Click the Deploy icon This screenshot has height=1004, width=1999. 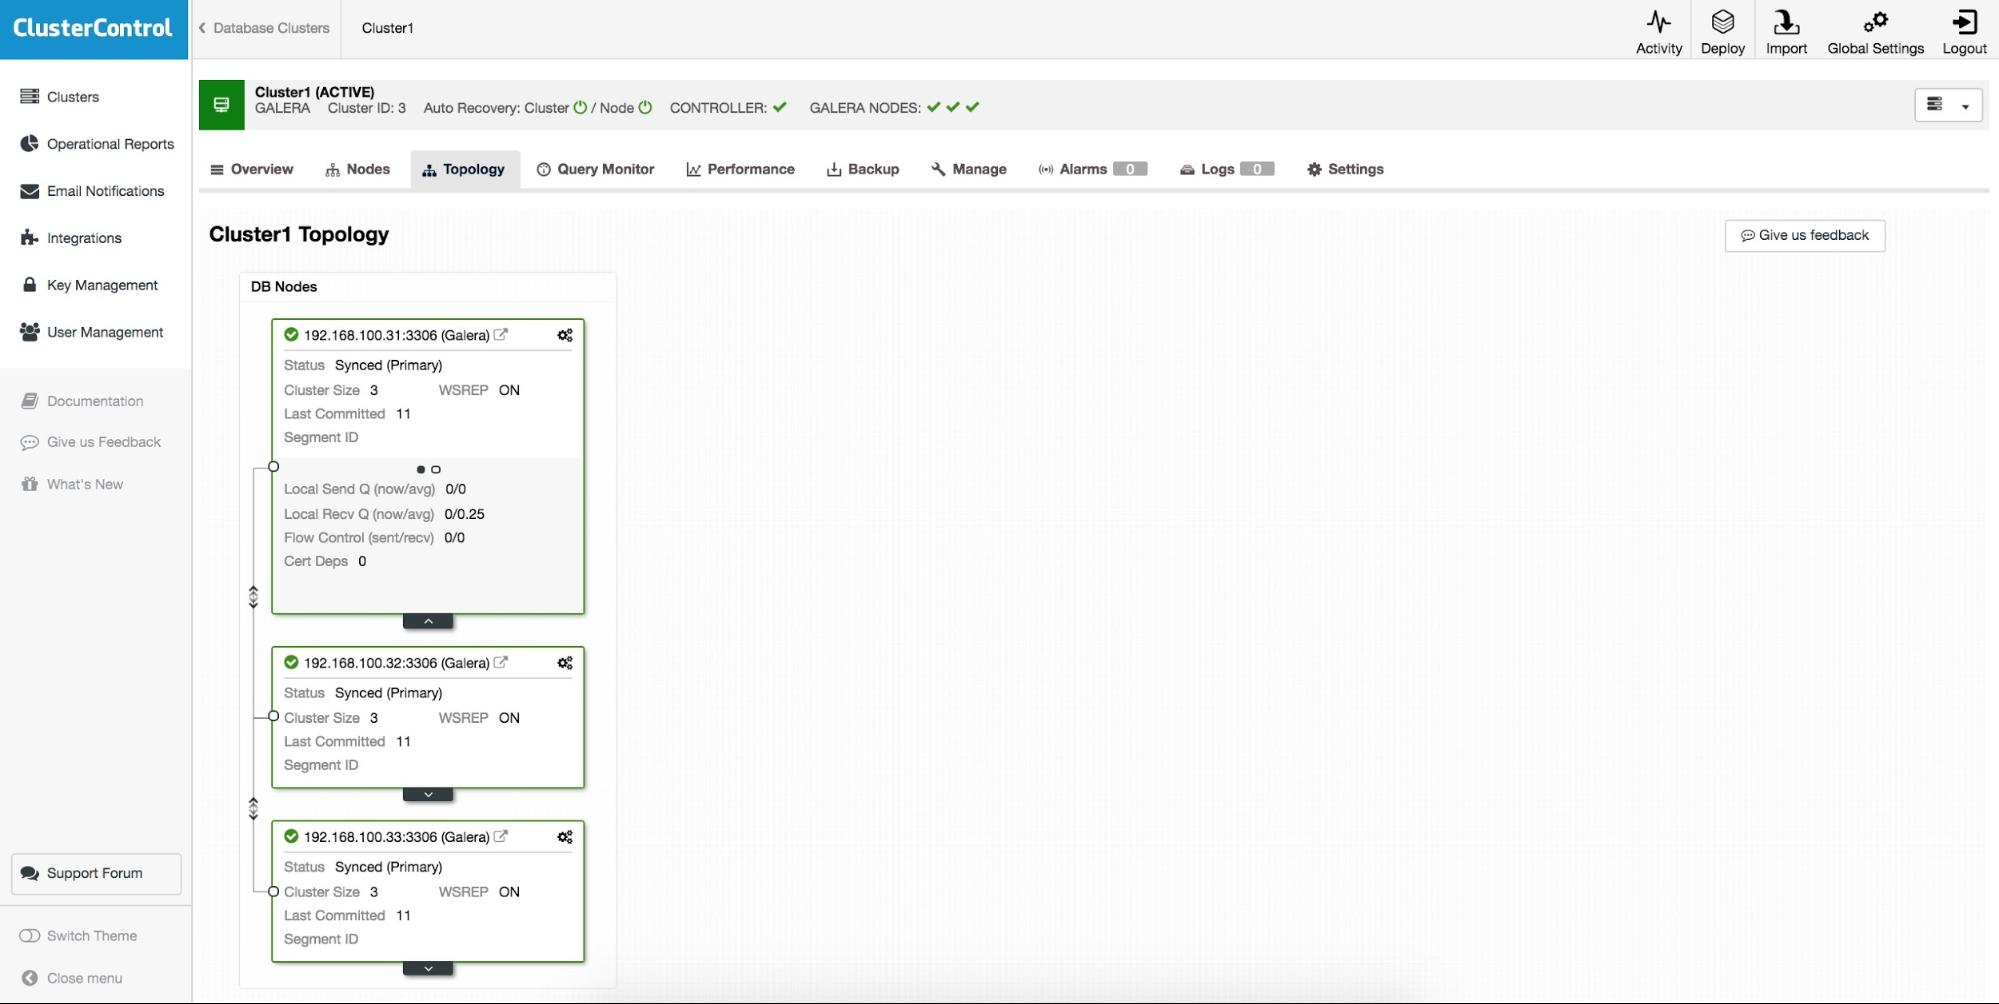(1722, 31)
